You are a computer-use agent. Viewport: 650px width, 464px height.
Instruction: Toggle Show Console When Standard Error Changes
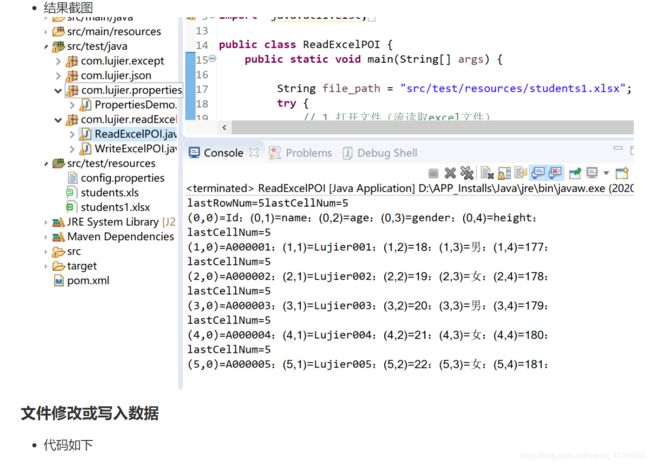[x=555, y=172]
